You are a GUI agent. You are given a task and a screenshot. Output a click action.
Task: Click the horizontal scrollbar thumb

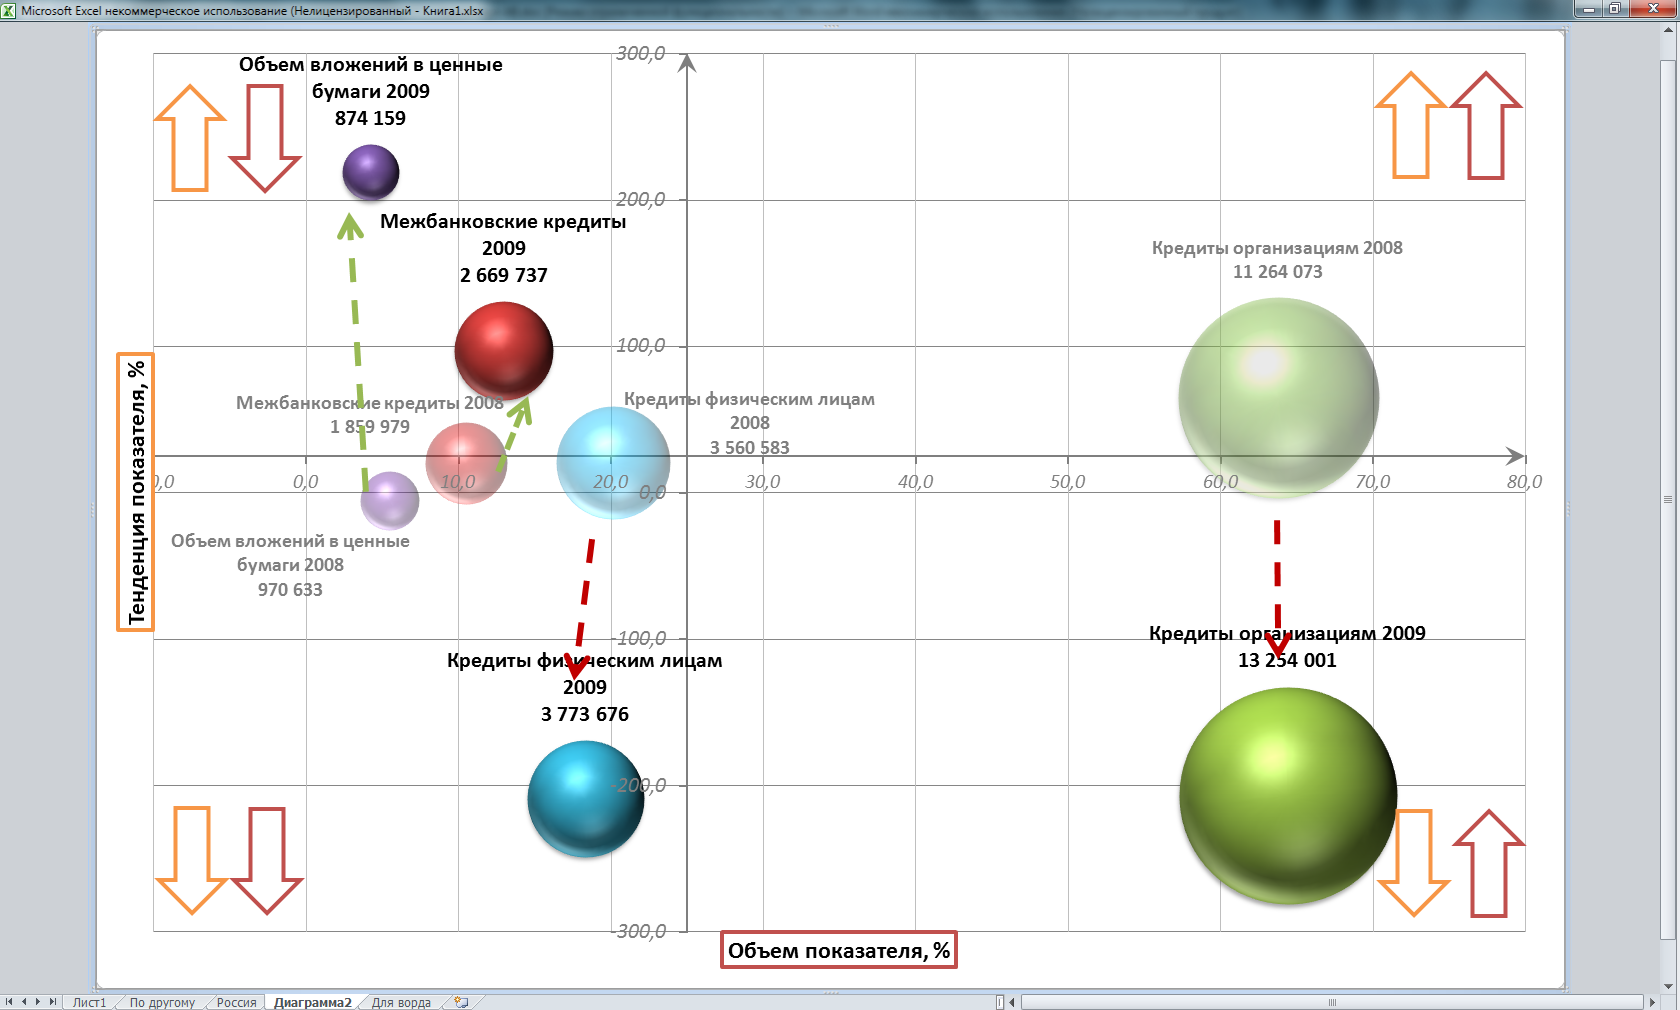tap(1330, 1002)
